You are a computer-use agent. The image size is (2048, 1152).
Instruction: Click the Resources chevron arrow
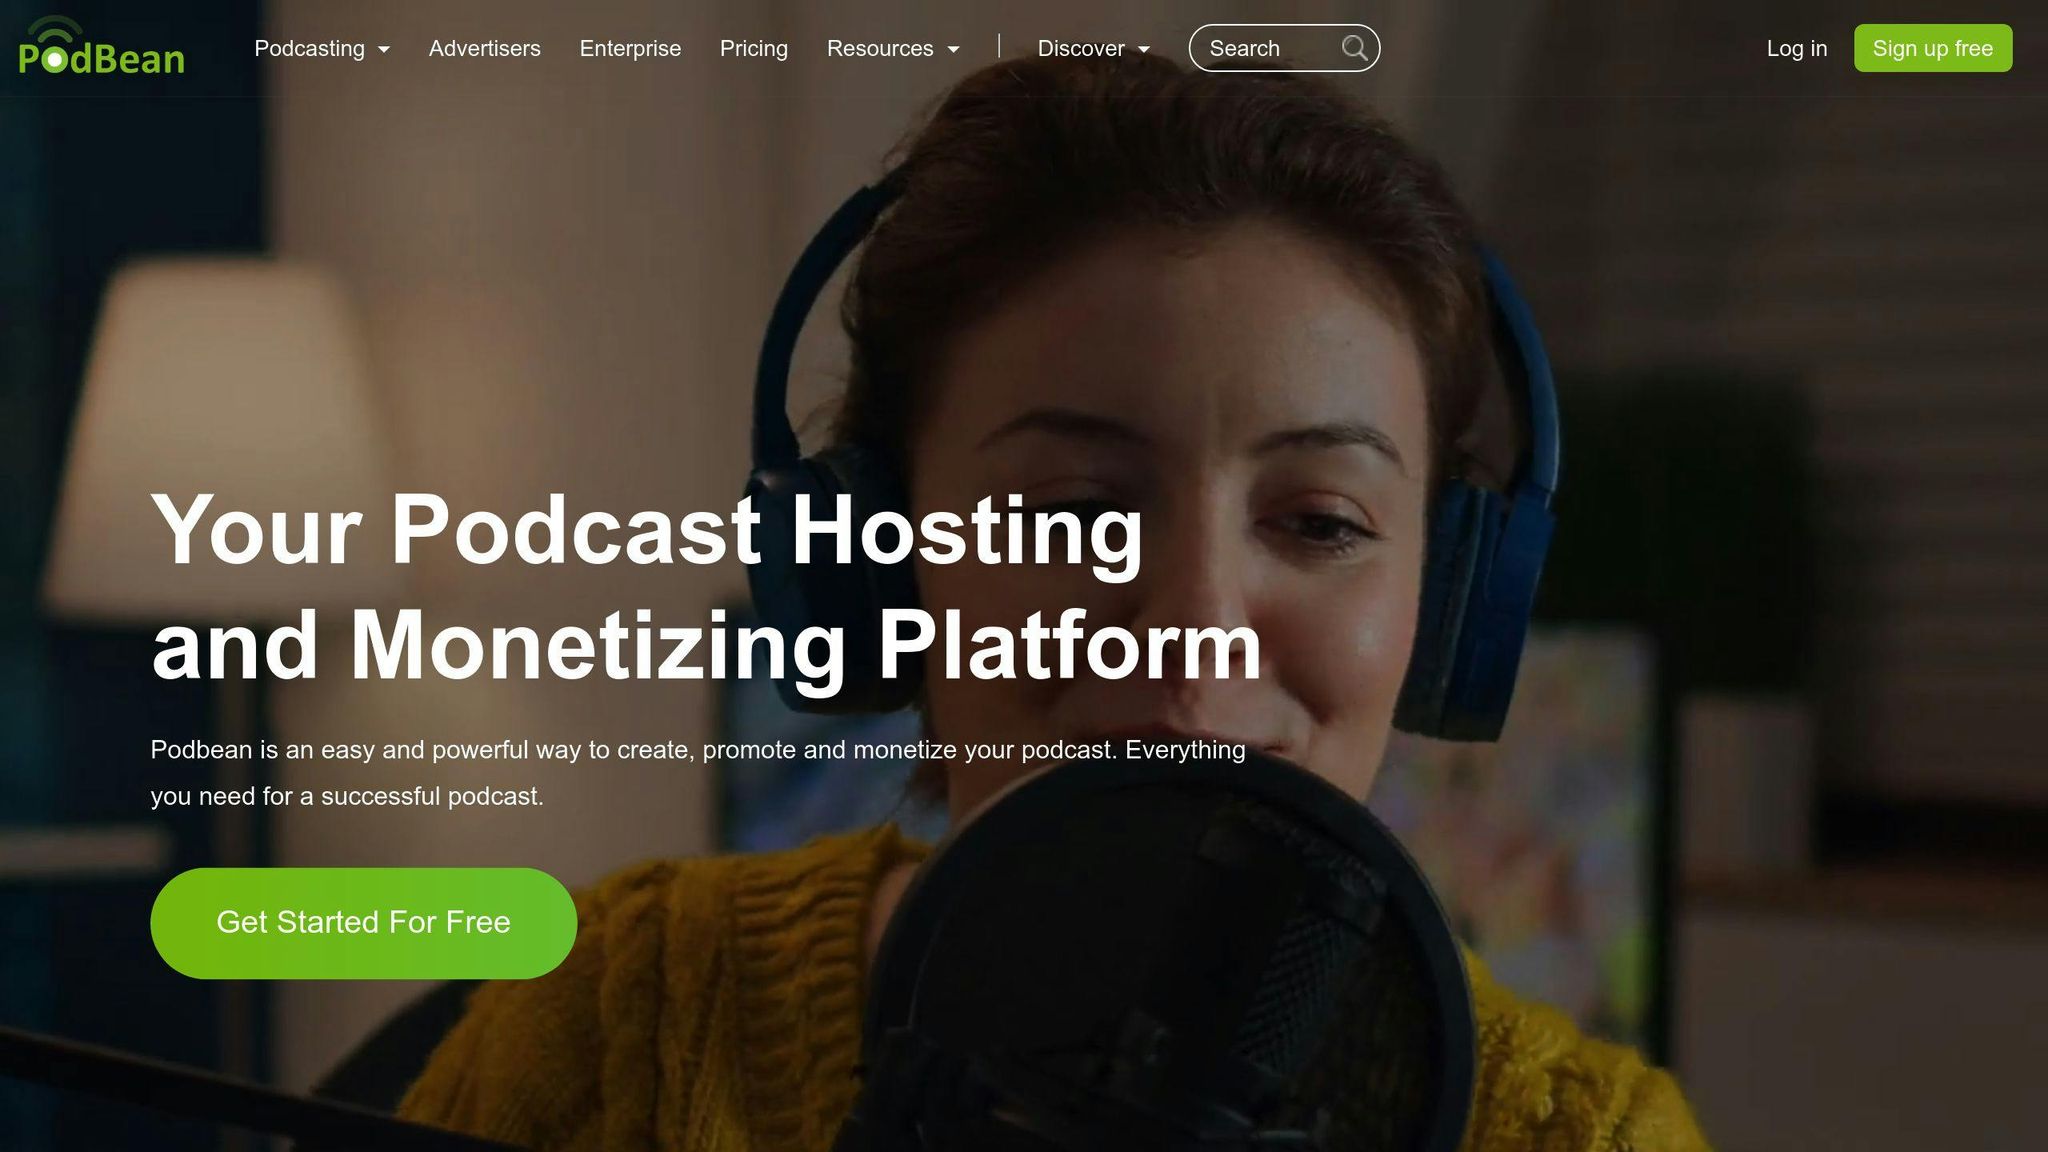click(954, 49)
